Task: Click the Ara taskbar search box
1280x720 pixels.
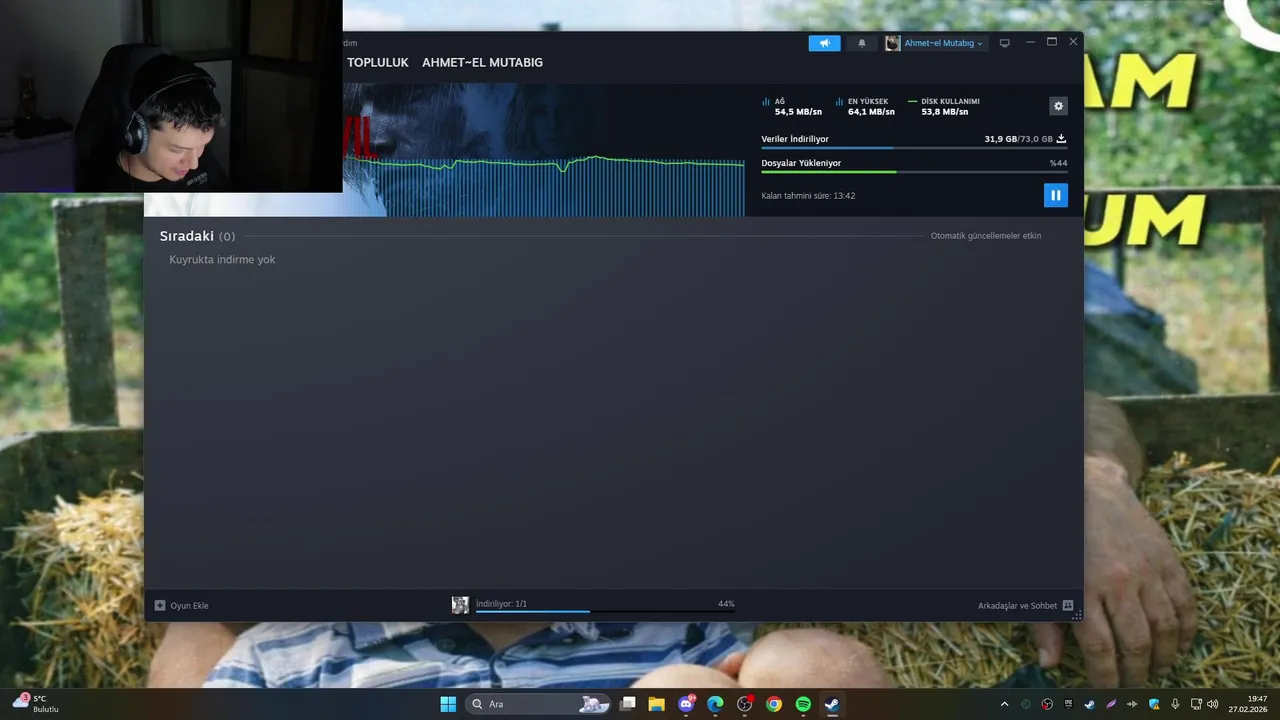Action: pos(538,704)
